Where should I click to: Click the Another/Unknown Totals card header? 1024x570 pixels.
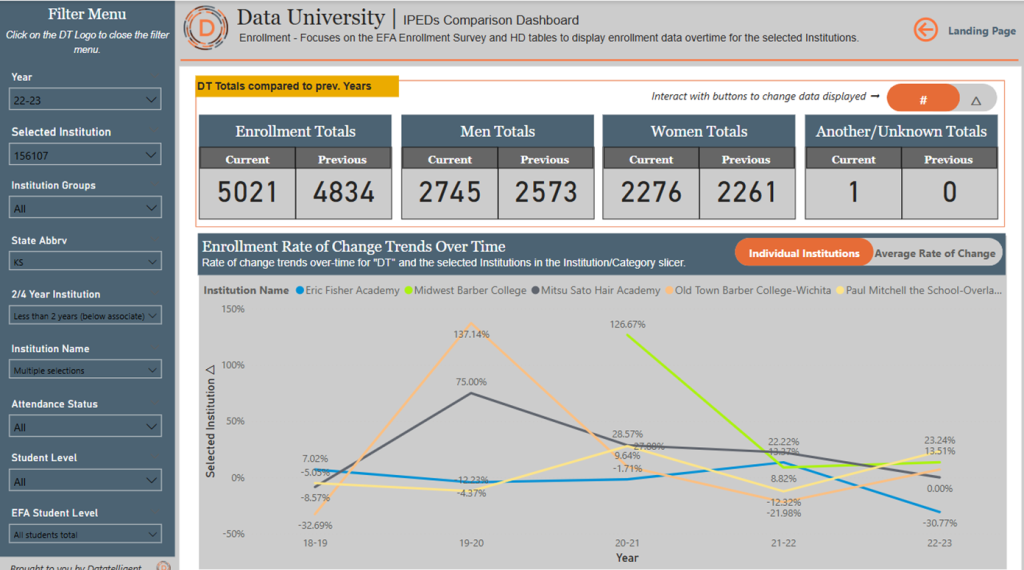click(x=901, y=131)
